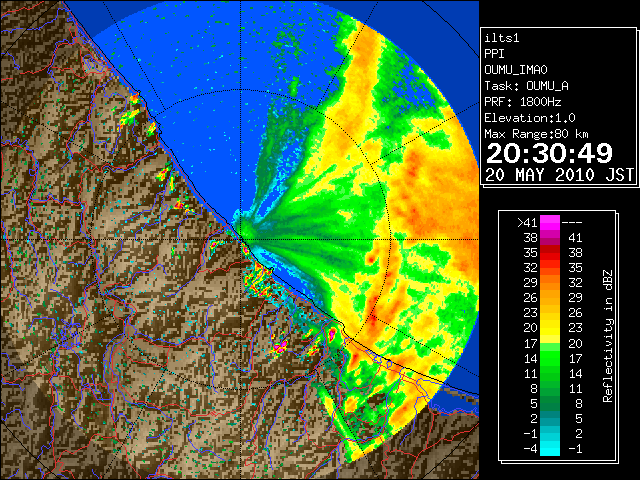Click the '20' value in legend's left column
The height and width of the screenshot is (480, 640).
tap(530, 328)
